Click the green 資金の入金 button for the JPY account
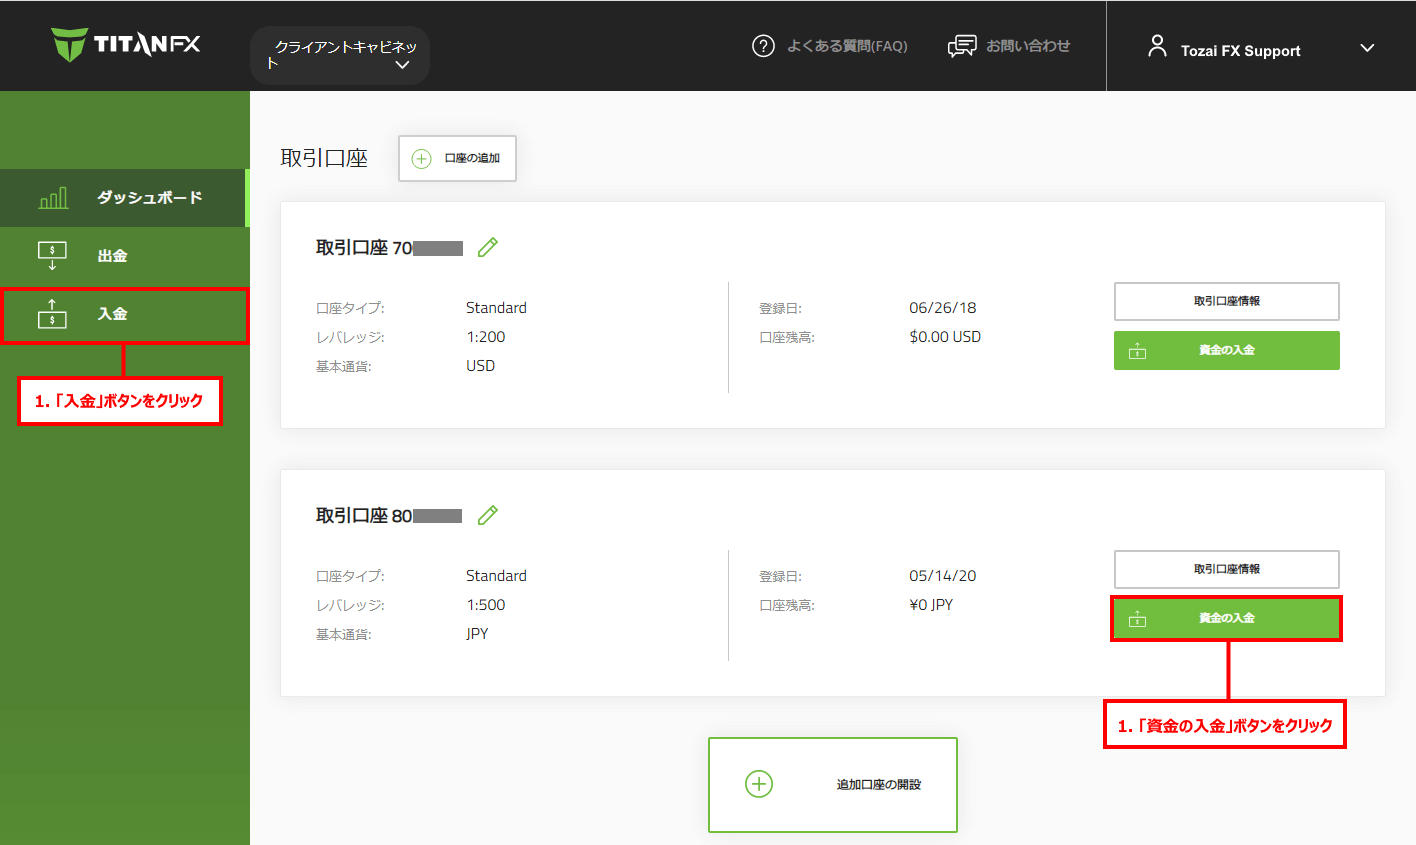Screen dimensions: 1416x845 [x=1226, y=618]
